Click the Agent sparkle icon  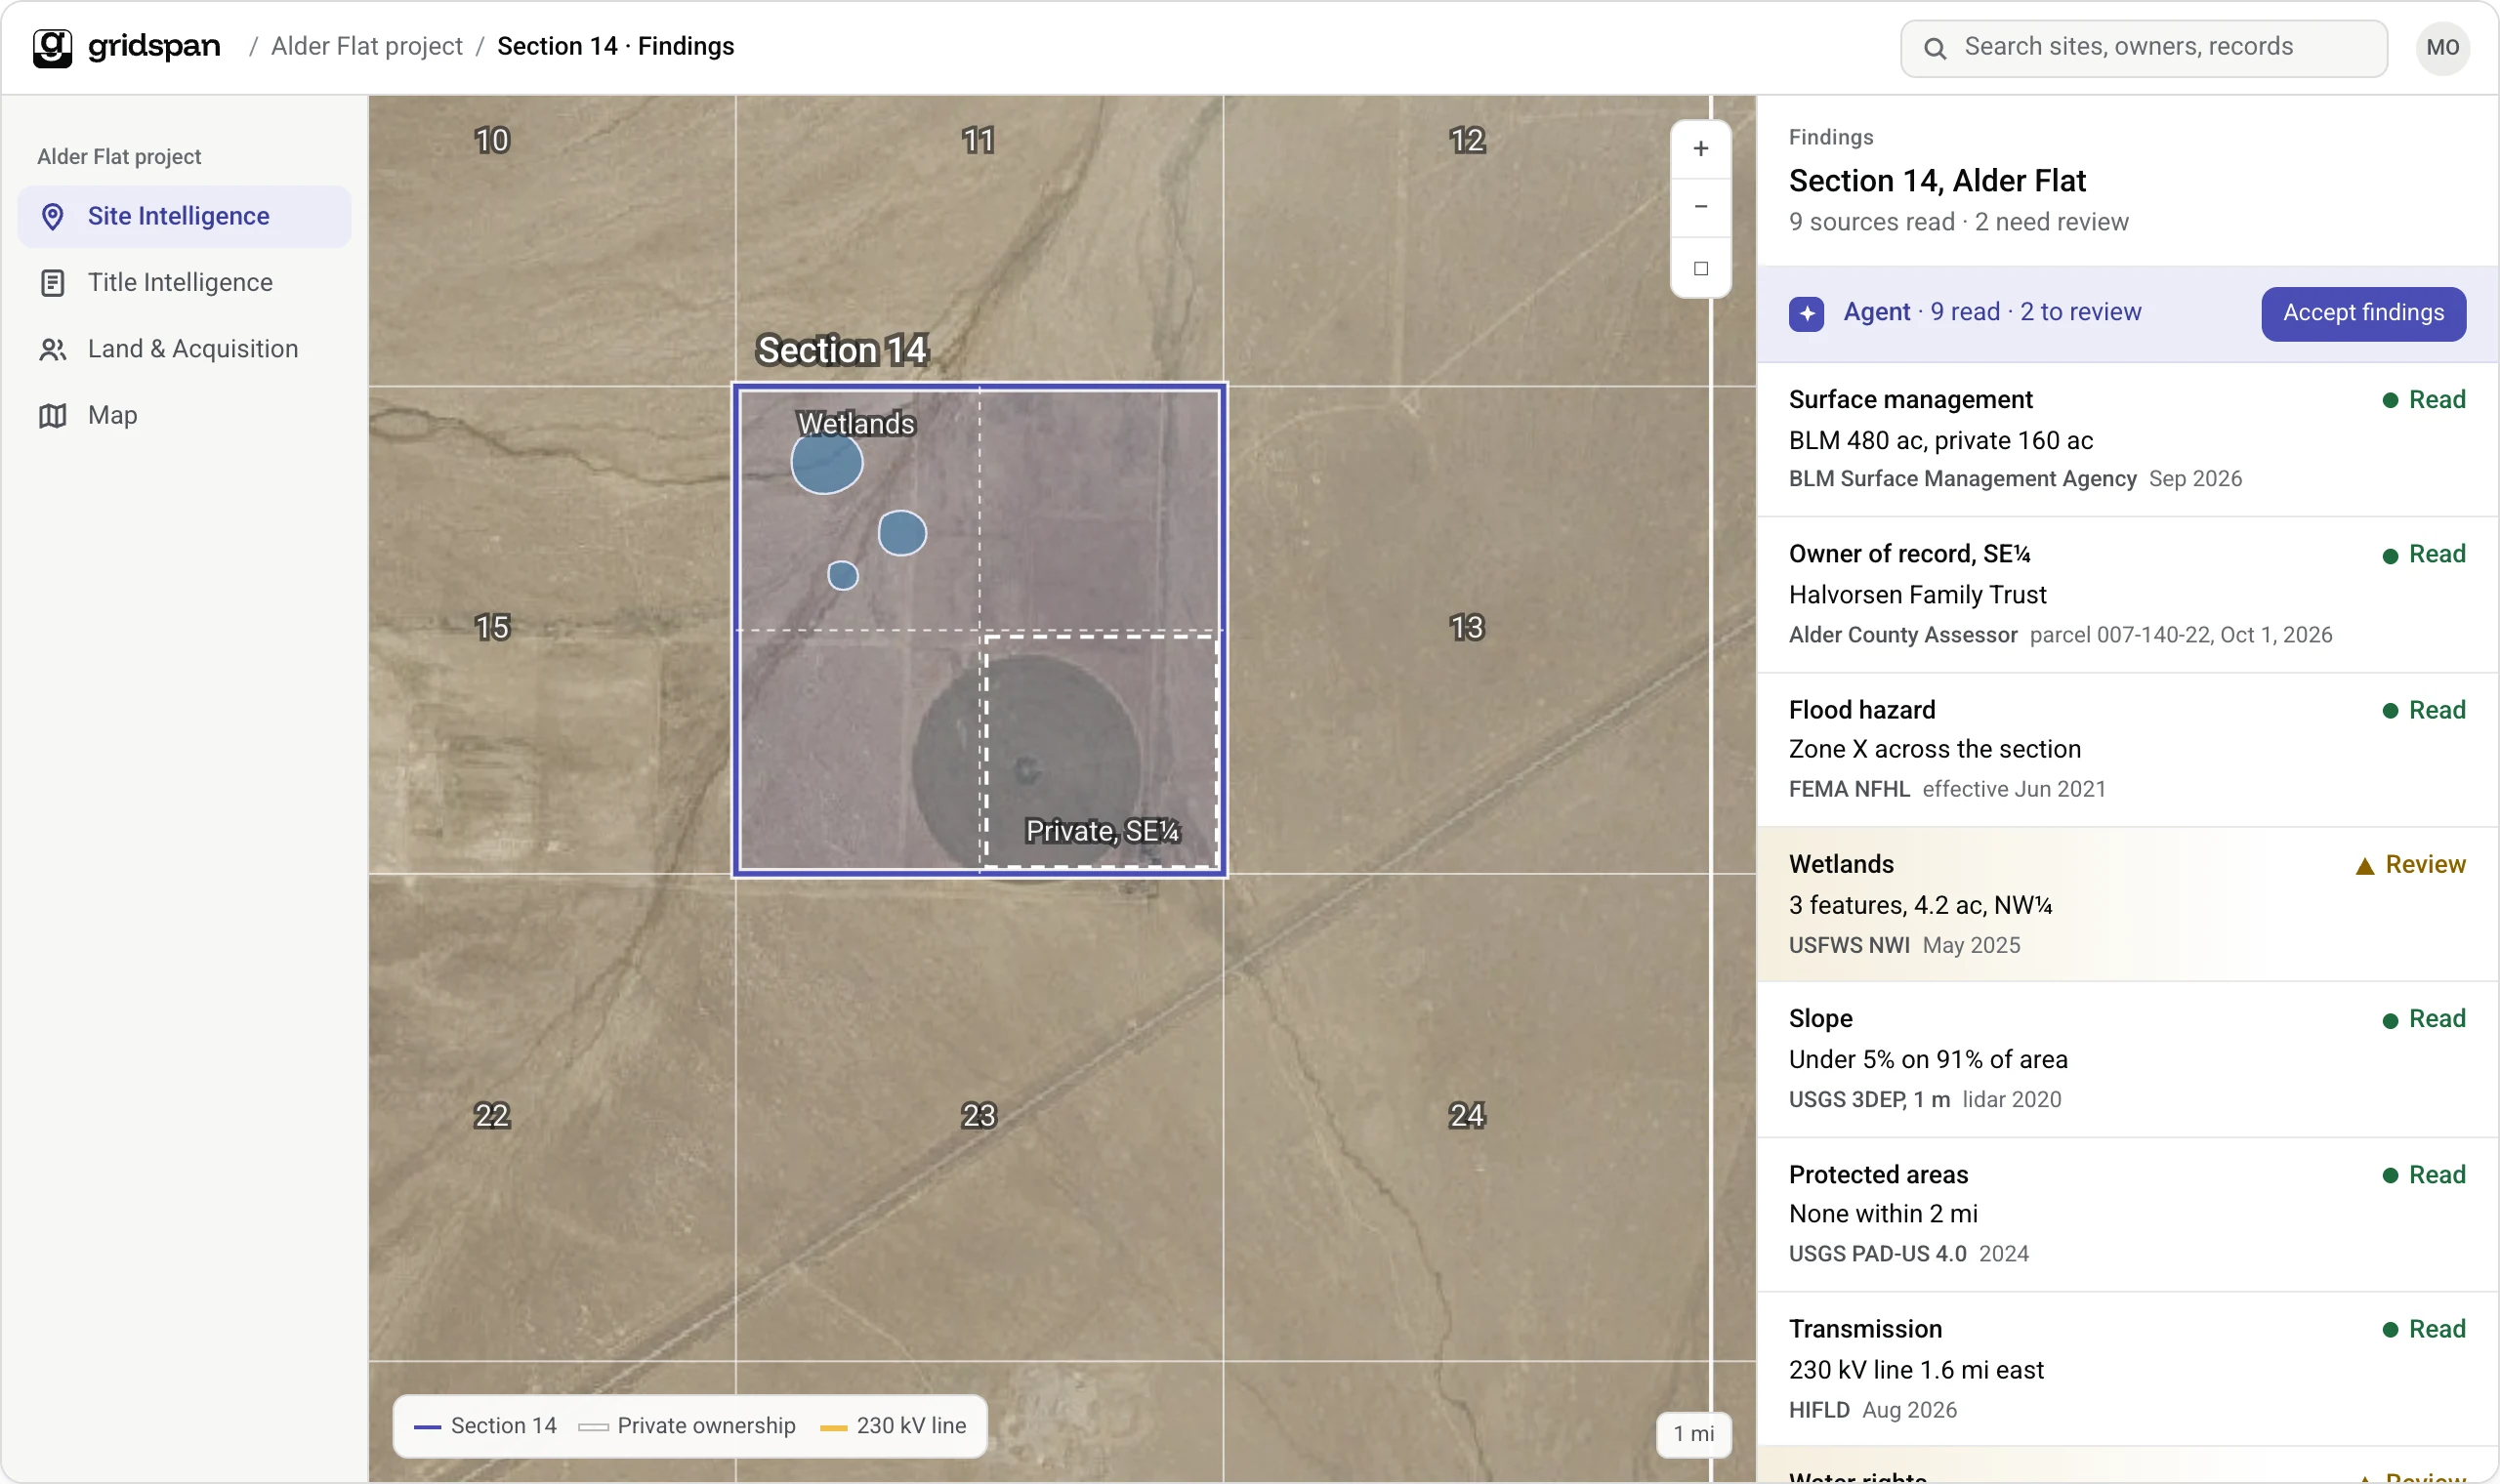point(1806,313)
